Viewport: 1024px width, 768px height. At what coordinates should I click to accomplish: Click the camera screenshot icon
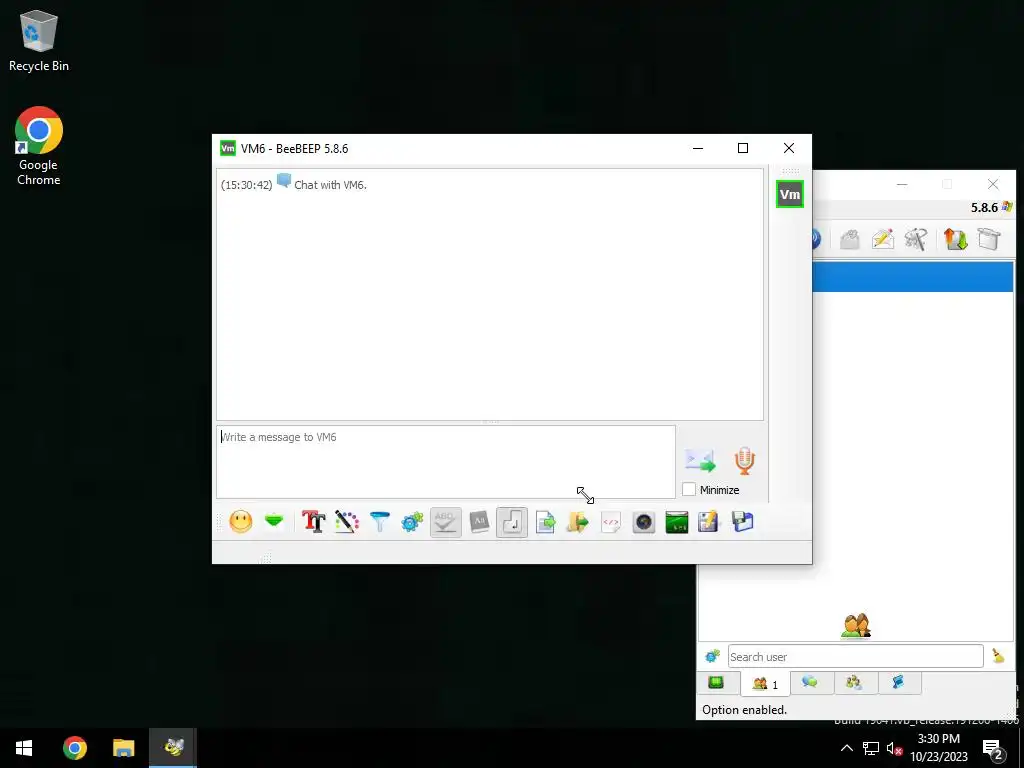pos(644,522)
